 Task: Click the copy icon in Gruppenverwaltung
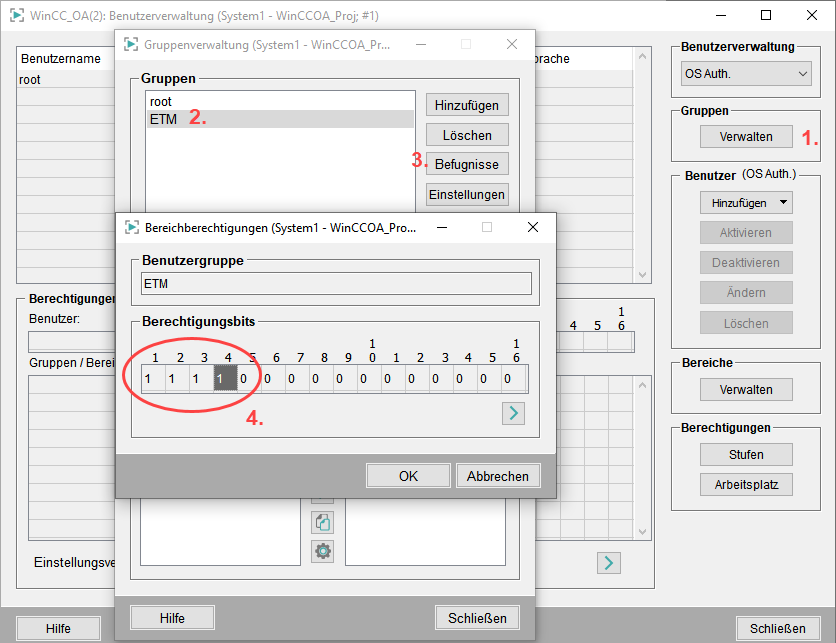(323, 522)
